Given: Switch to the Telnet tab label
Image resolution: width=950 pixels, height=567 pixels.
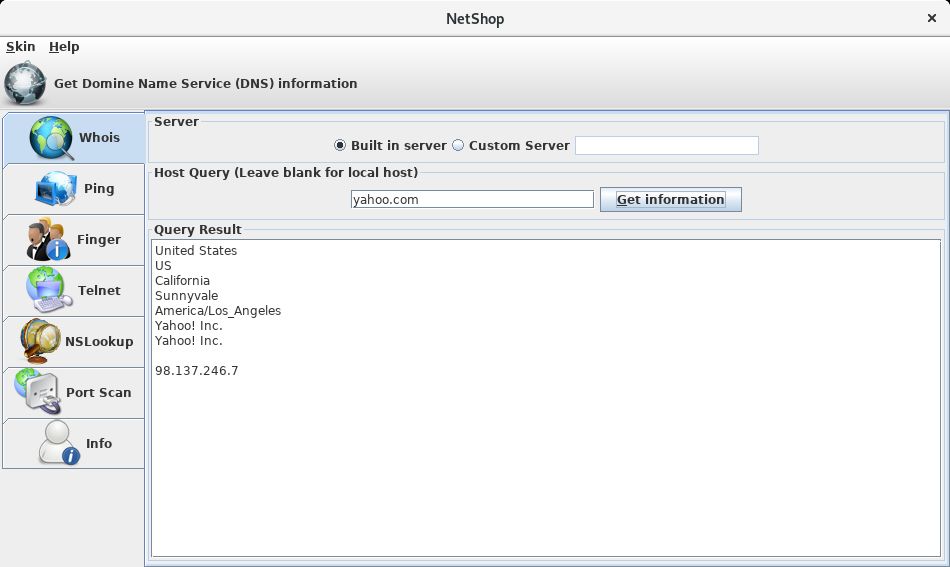Looking at the screenshot, I should [99, 290].
